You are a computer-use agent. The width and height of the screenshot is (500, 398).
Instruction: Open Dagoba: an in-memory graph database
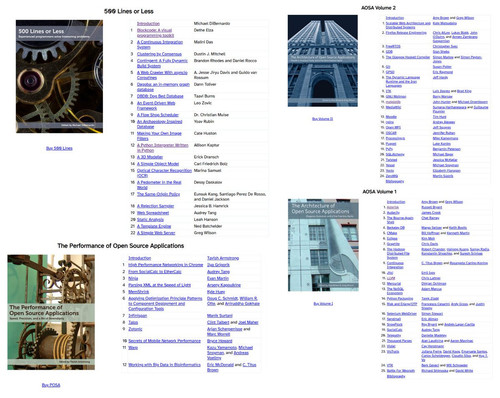[163, 87]
